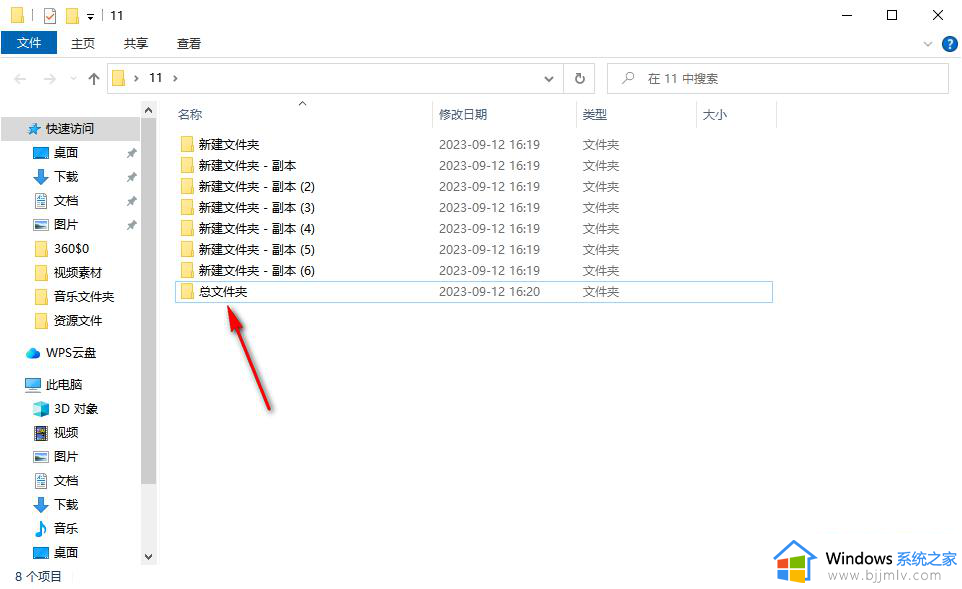This screenshot has height=589, width=962.
Task: Open 文档 under 此电脑
Action: [66, 480]
